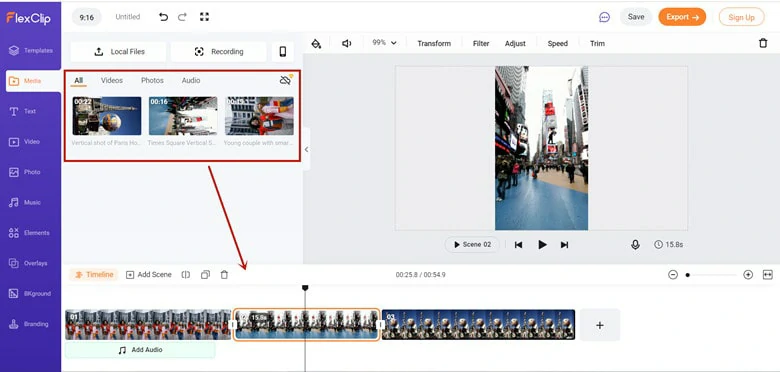
Task: Skip to previous scene
Action: pos(518,245)
